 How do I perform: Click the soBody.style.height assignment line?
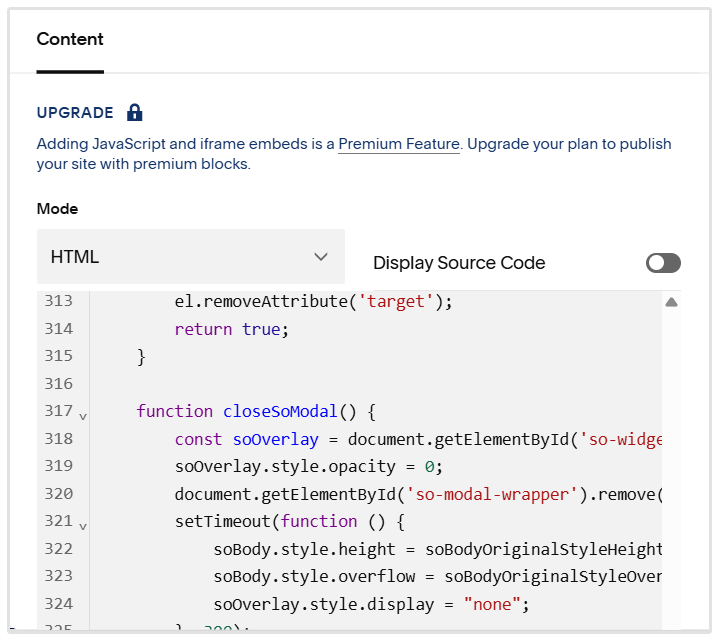coord(437,549)
